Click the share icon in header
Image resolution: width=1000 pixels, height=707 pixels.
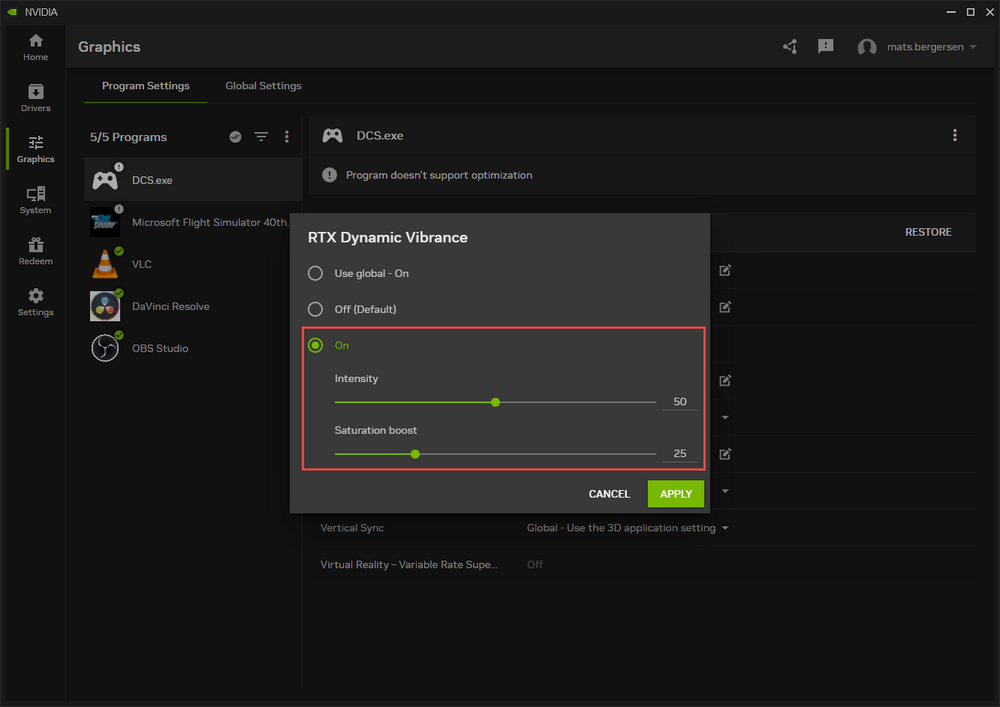790,47
